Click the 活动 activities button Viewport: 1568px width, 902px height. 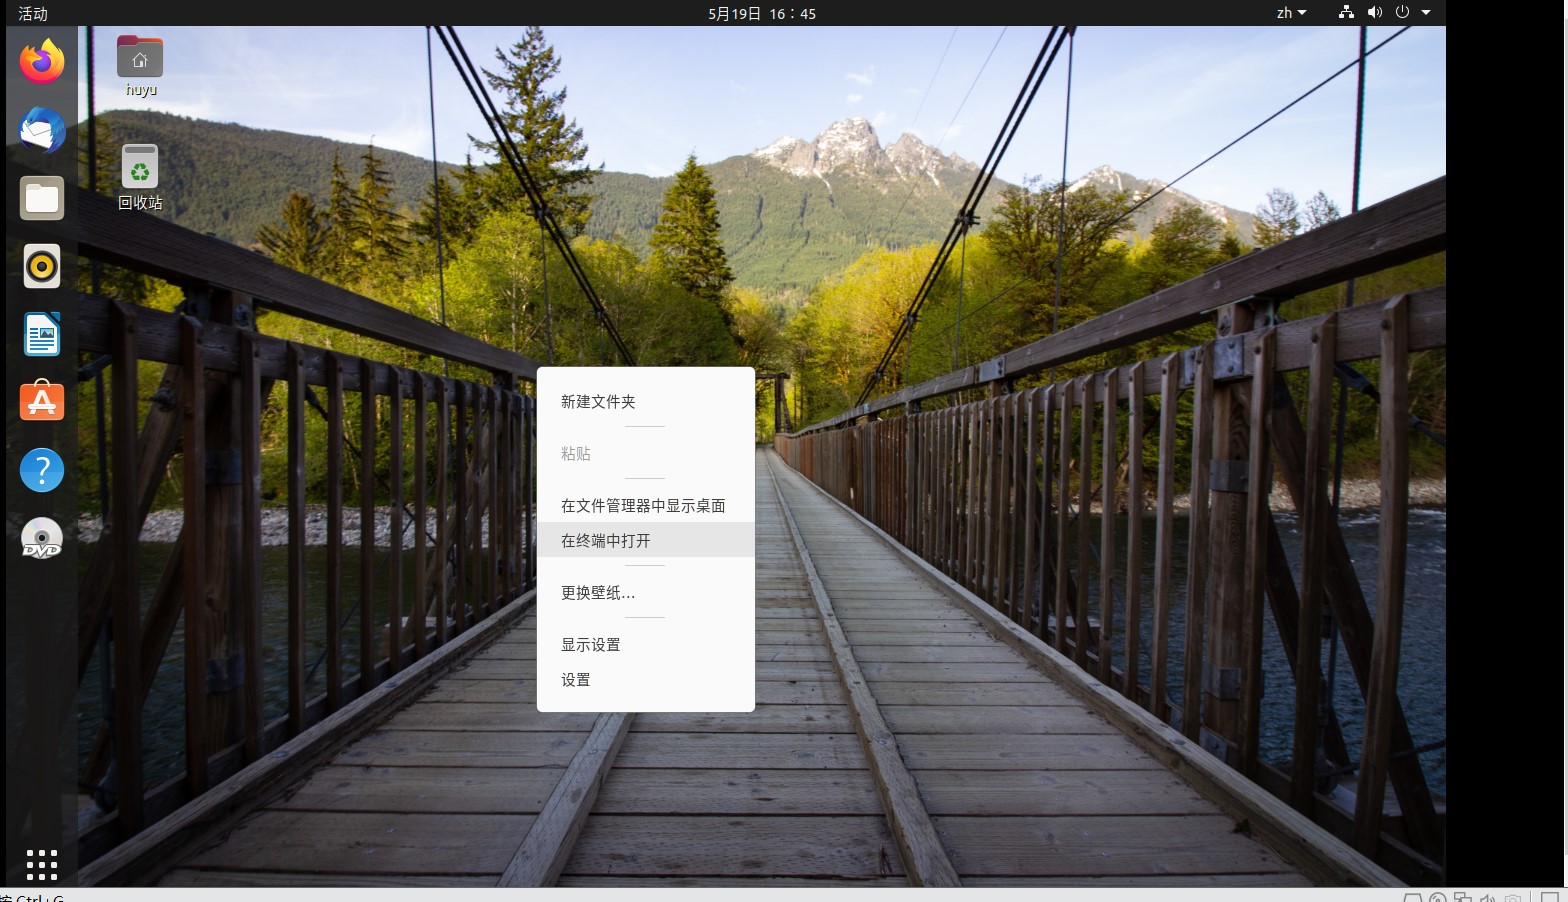pyautogui.click(x=33, y=13)
